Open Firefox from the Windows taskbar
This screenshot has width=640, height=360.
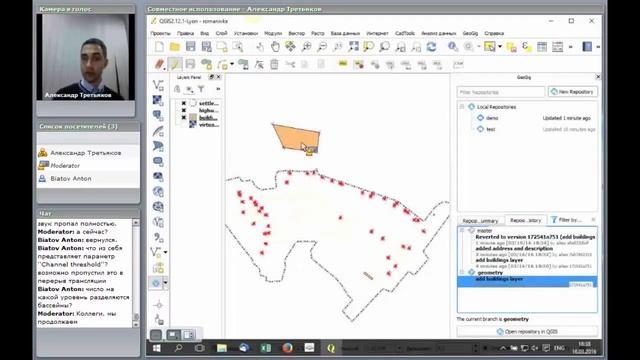point(287,348)
